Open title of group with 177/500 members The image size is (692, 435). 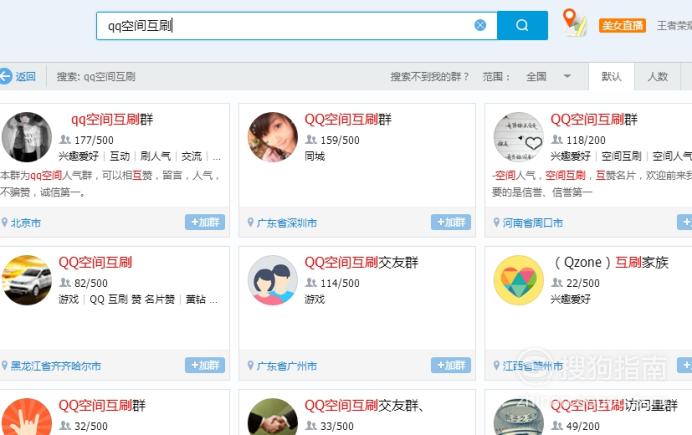pyautogui.click(x=112, y=119)
